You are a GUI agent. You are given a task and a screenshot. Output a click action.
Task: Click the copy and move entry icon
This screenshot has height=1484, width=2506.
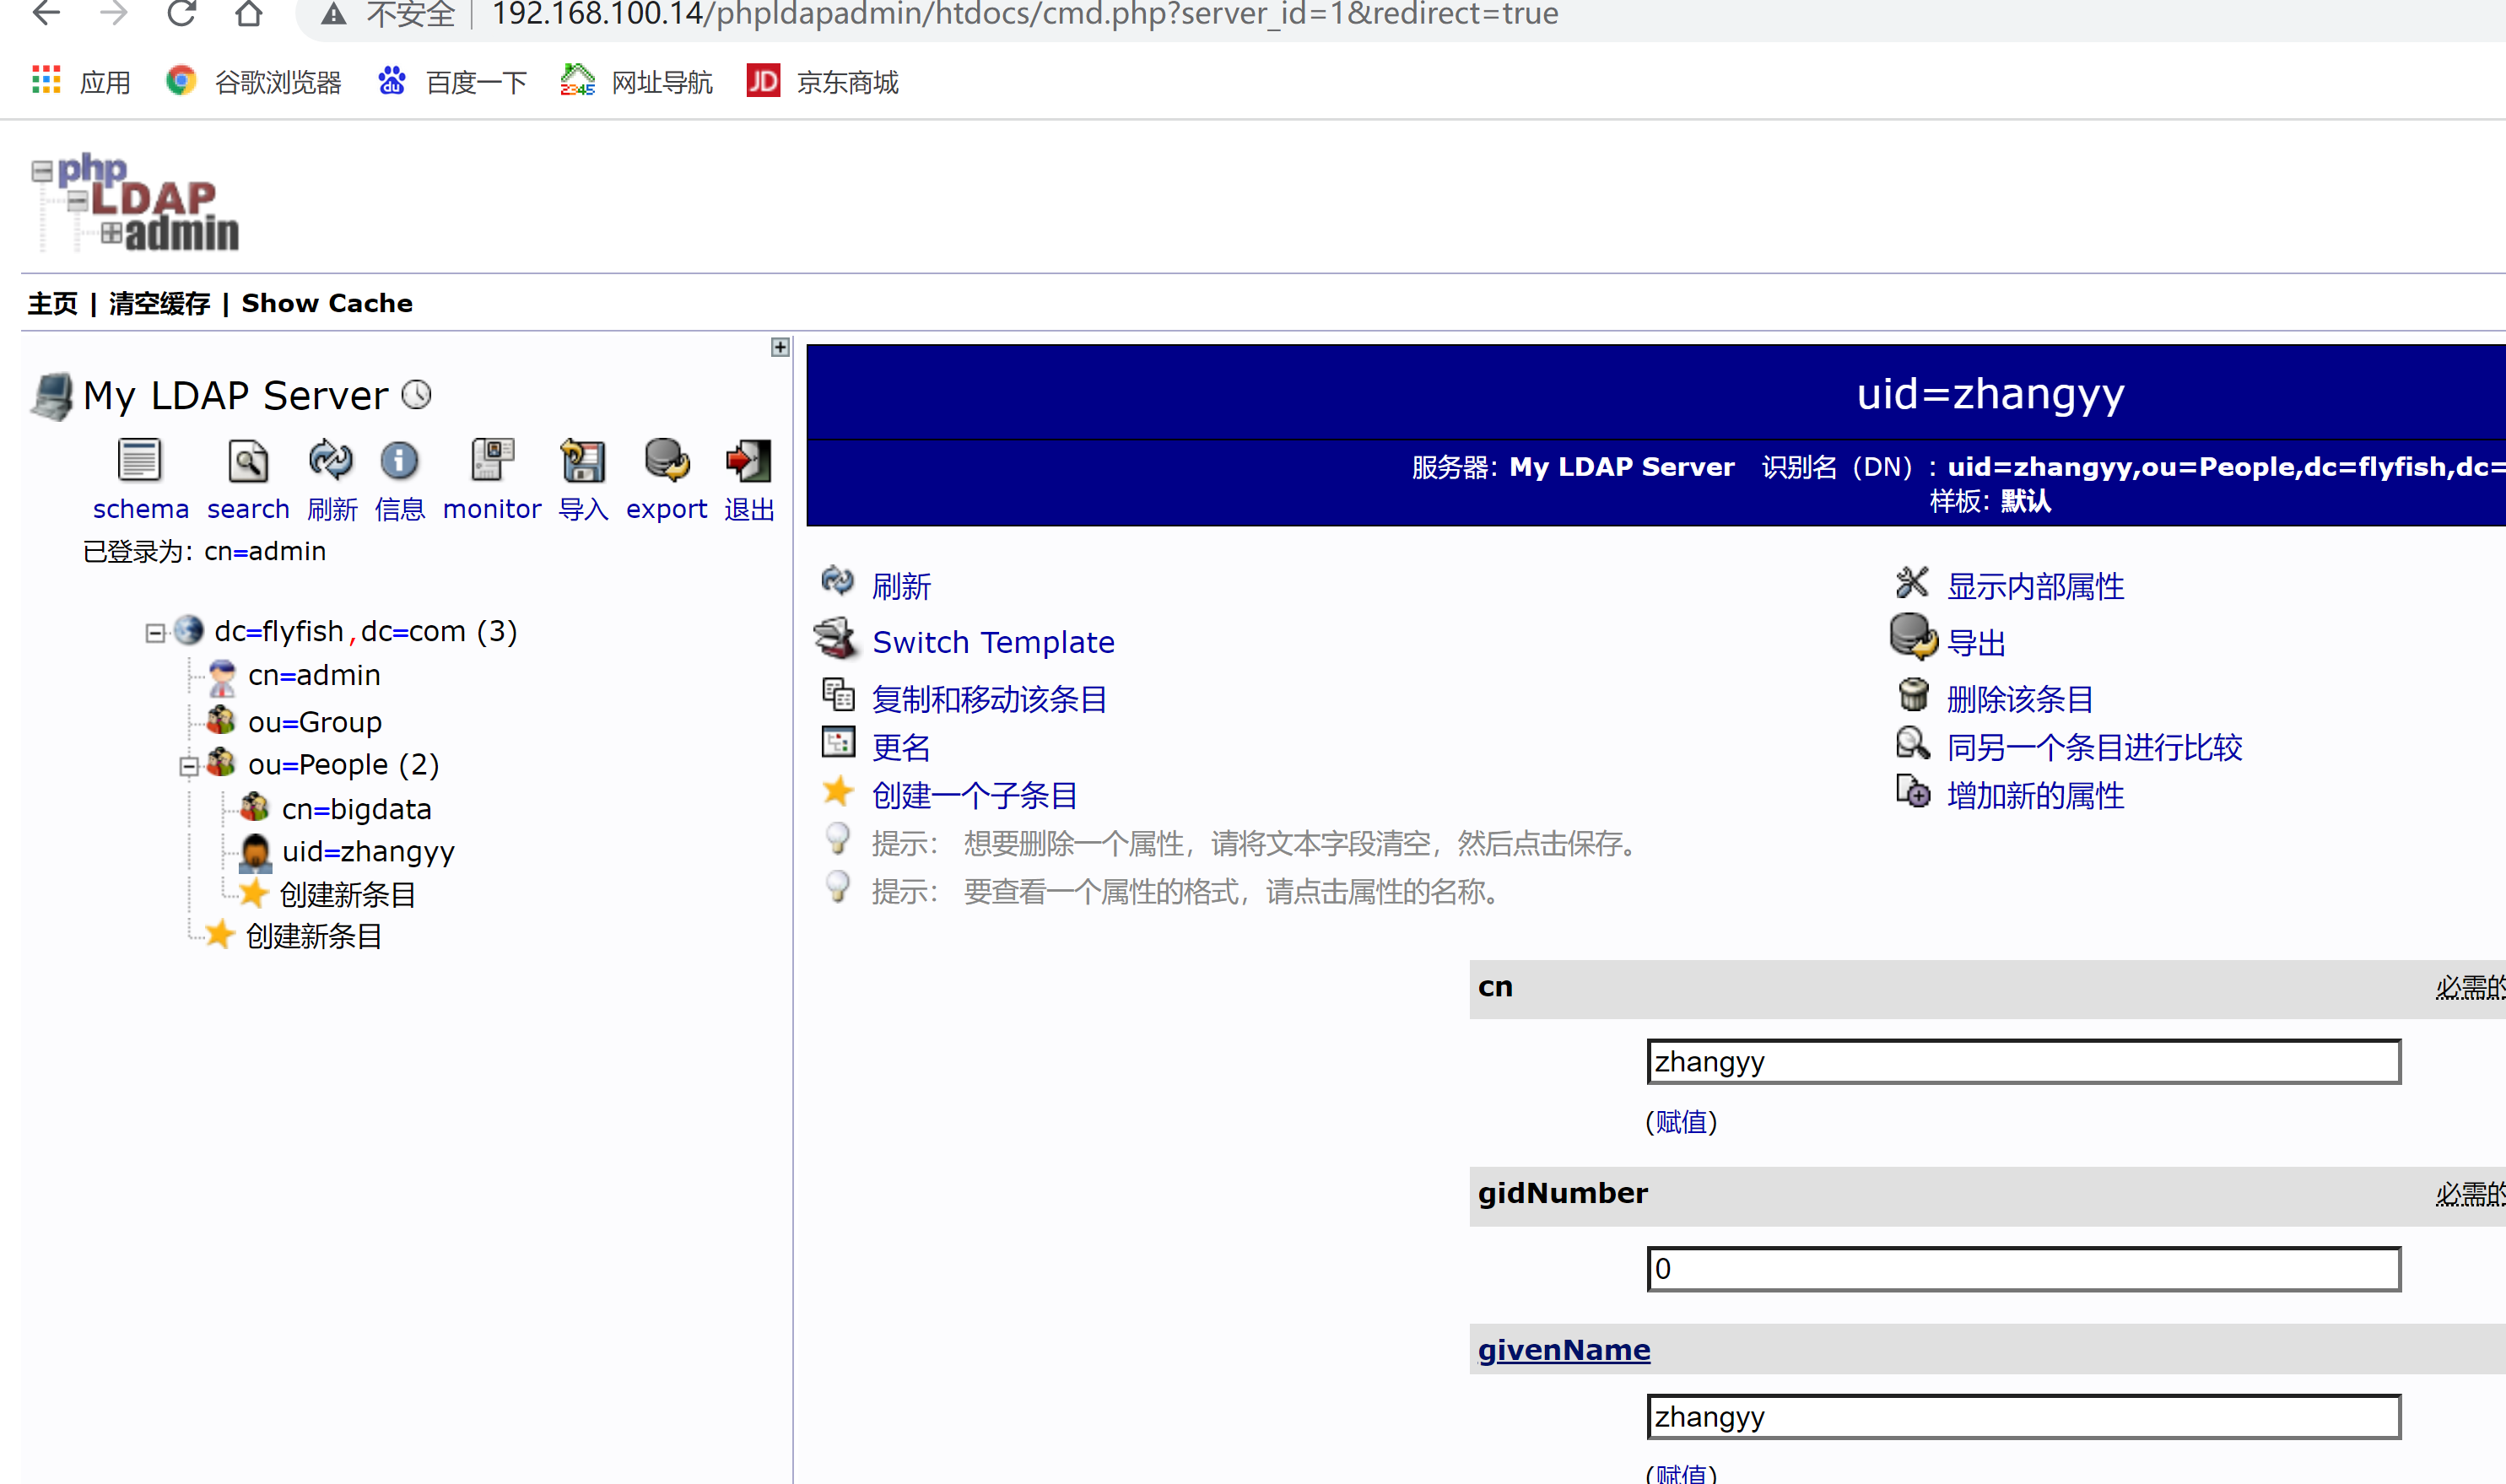(835, 694)
